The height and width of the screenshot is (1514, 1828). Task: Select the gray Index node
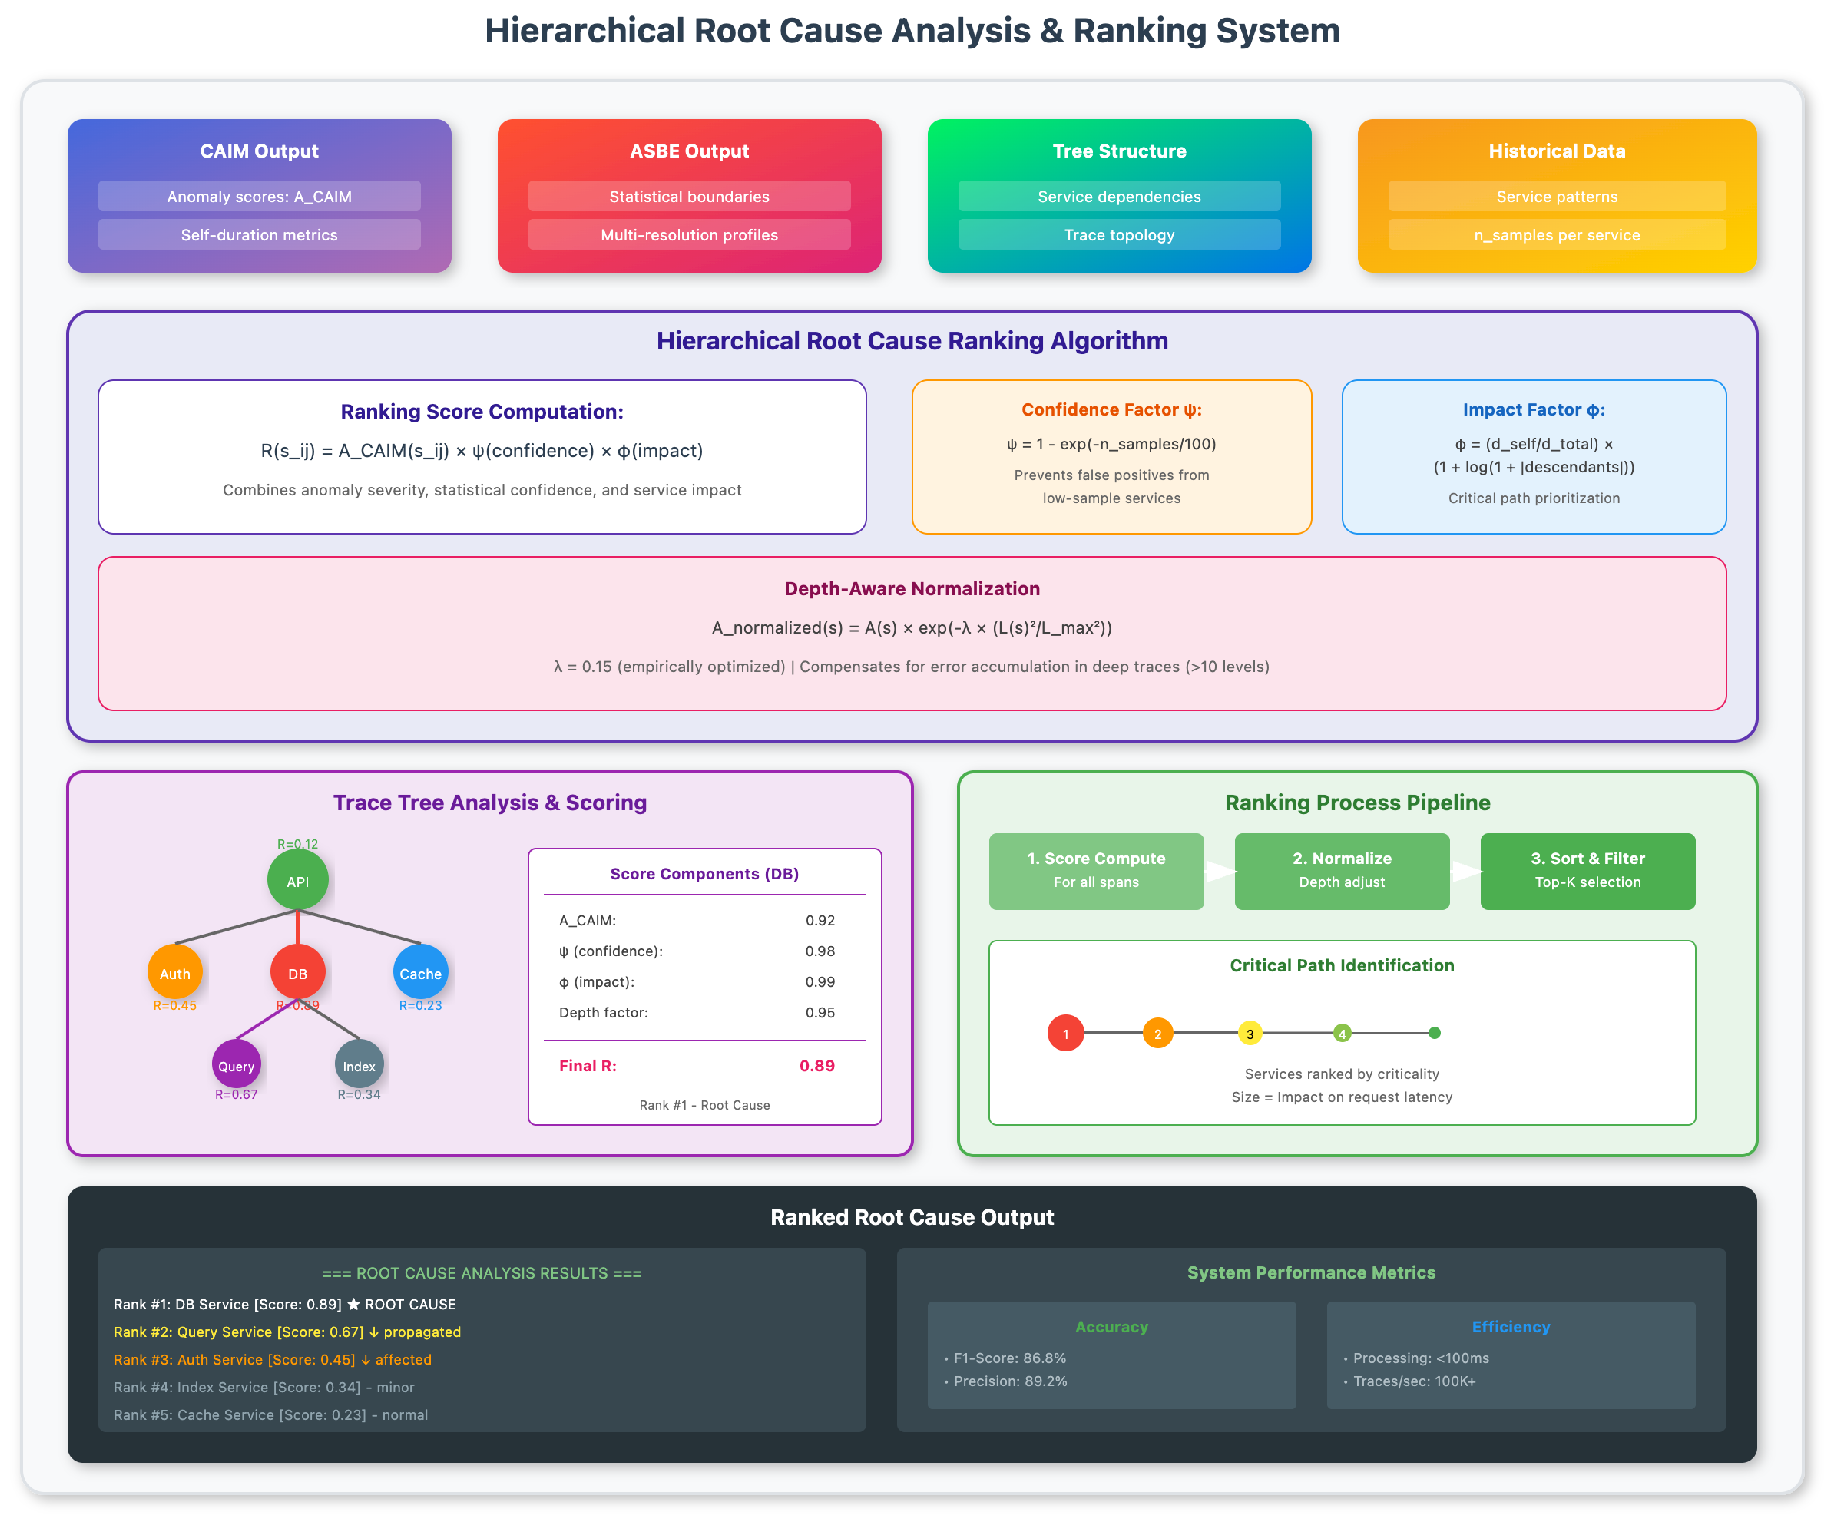pos(359,1065)
